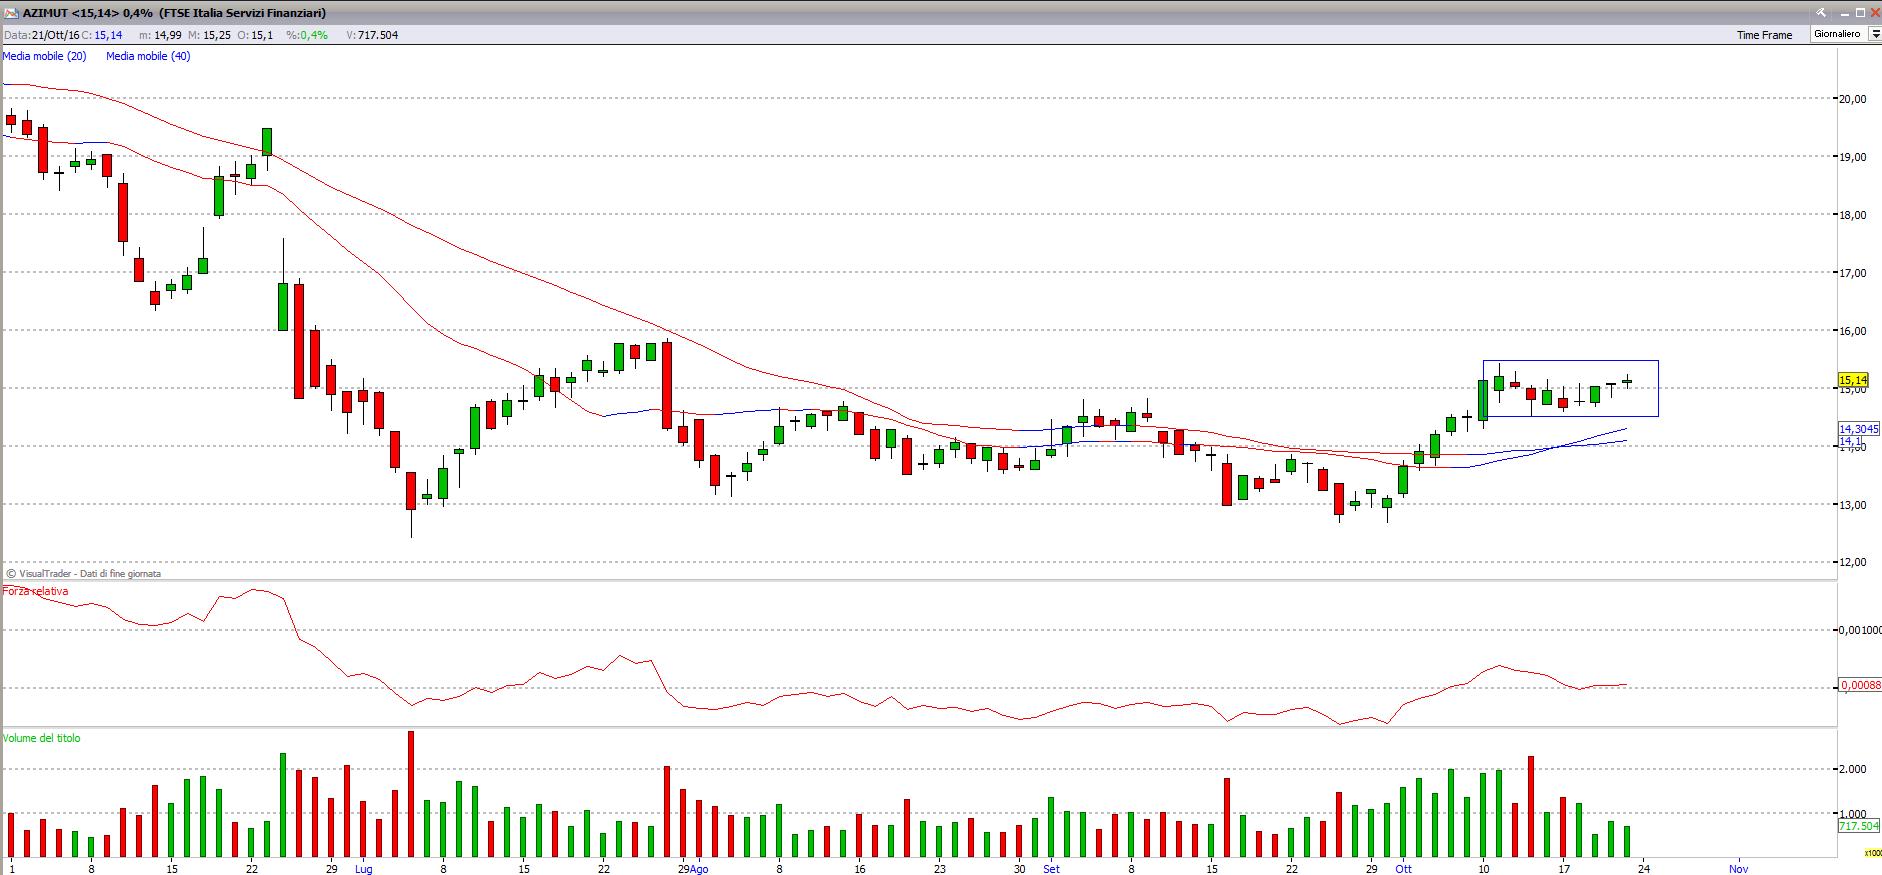Click the chart icon in the title bar
Image resolution: width=1882 pixels, height=875 pixels.
coord(10,13)
